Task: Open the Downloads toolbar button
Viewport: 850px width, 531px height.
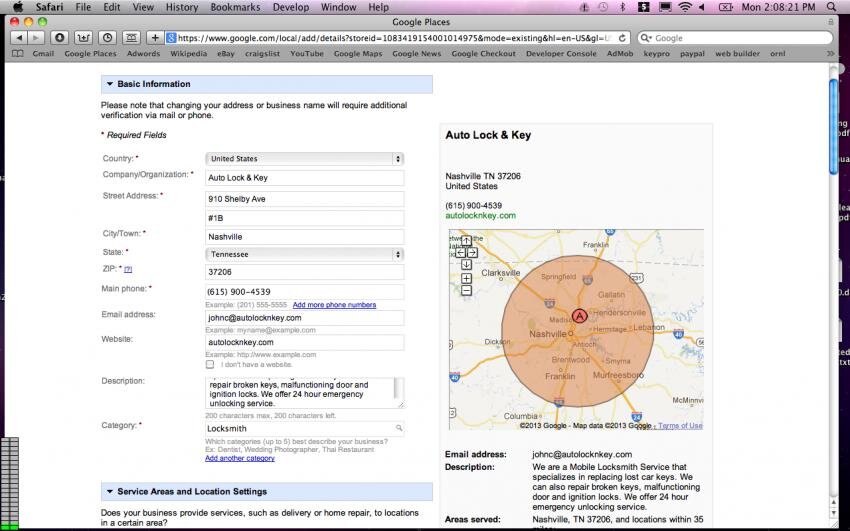Action: tap(60, 38)
